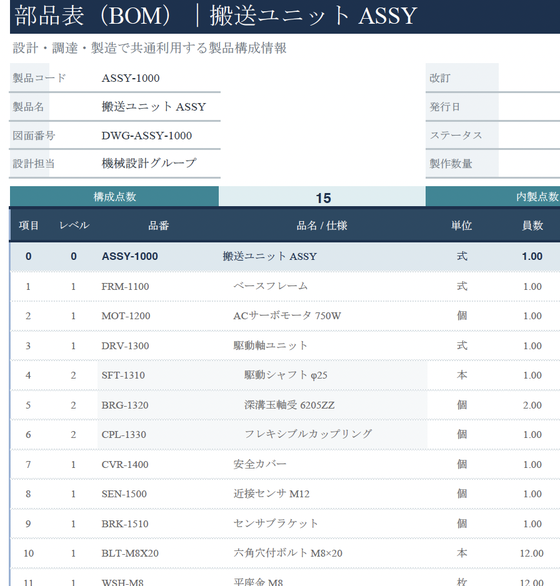The image size is (560, 586).
Task: Select part number BRG-1320
Action: pyautogui.click(x=125, y=405)
